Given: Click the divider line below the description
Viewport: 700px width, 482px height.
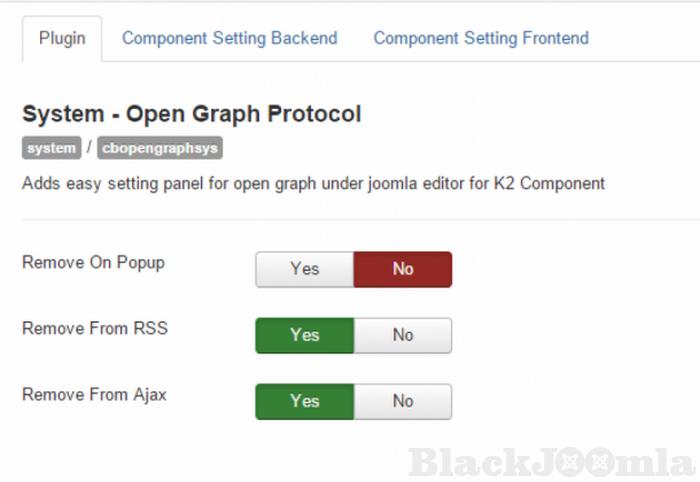Looking at the screenshot, I should coord(350,220).
